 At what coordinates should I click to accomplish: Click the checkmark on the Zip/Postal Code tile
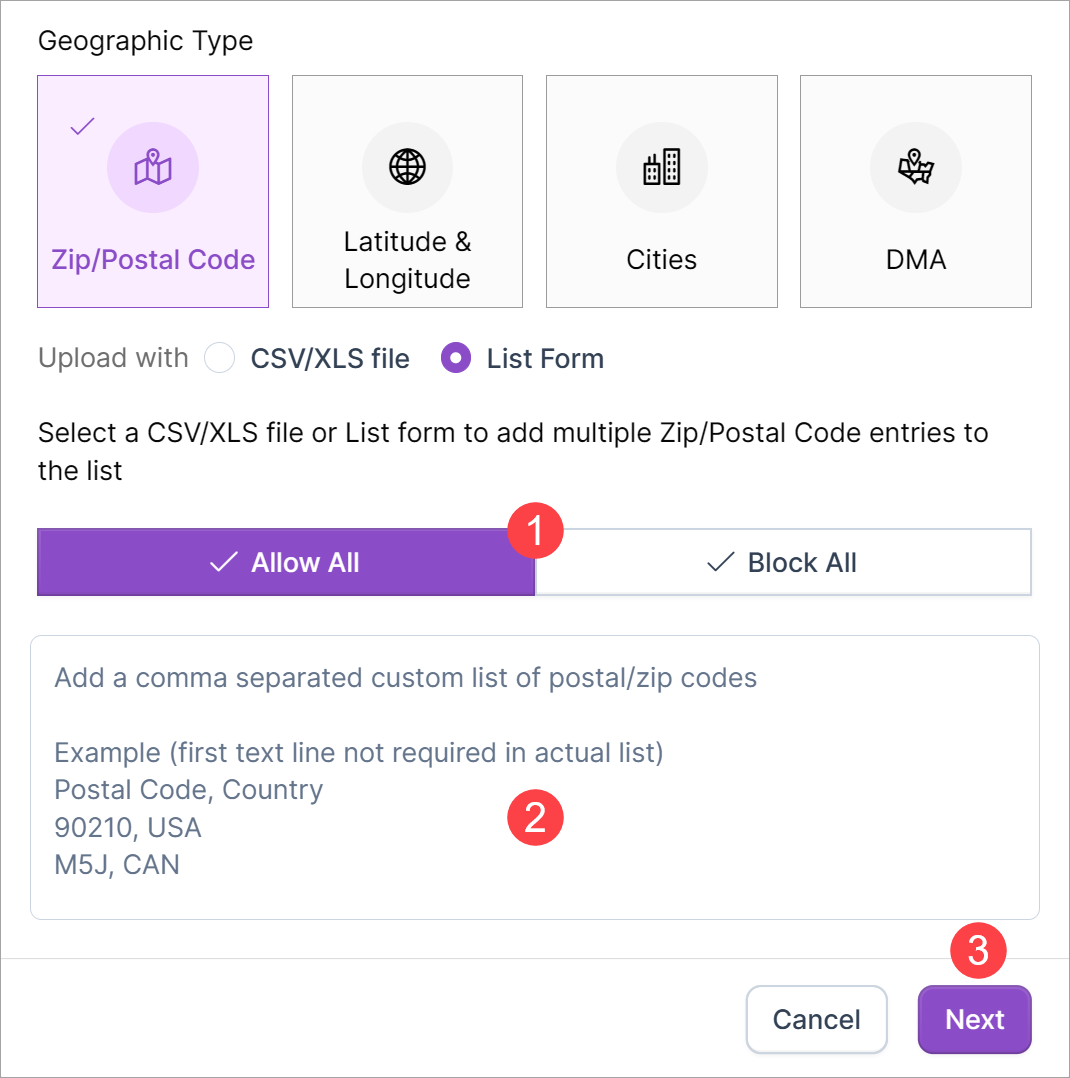click(x=82, y=126)
